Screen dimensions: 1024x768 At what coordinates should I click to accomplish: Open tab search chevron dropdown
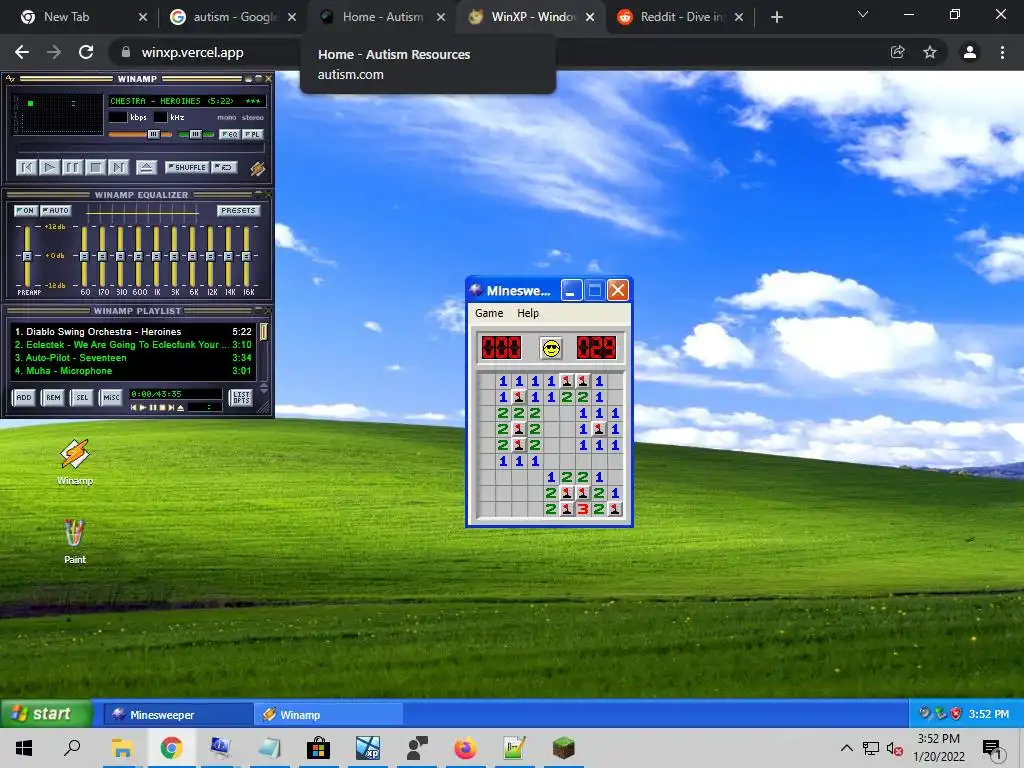click(863, 14)
